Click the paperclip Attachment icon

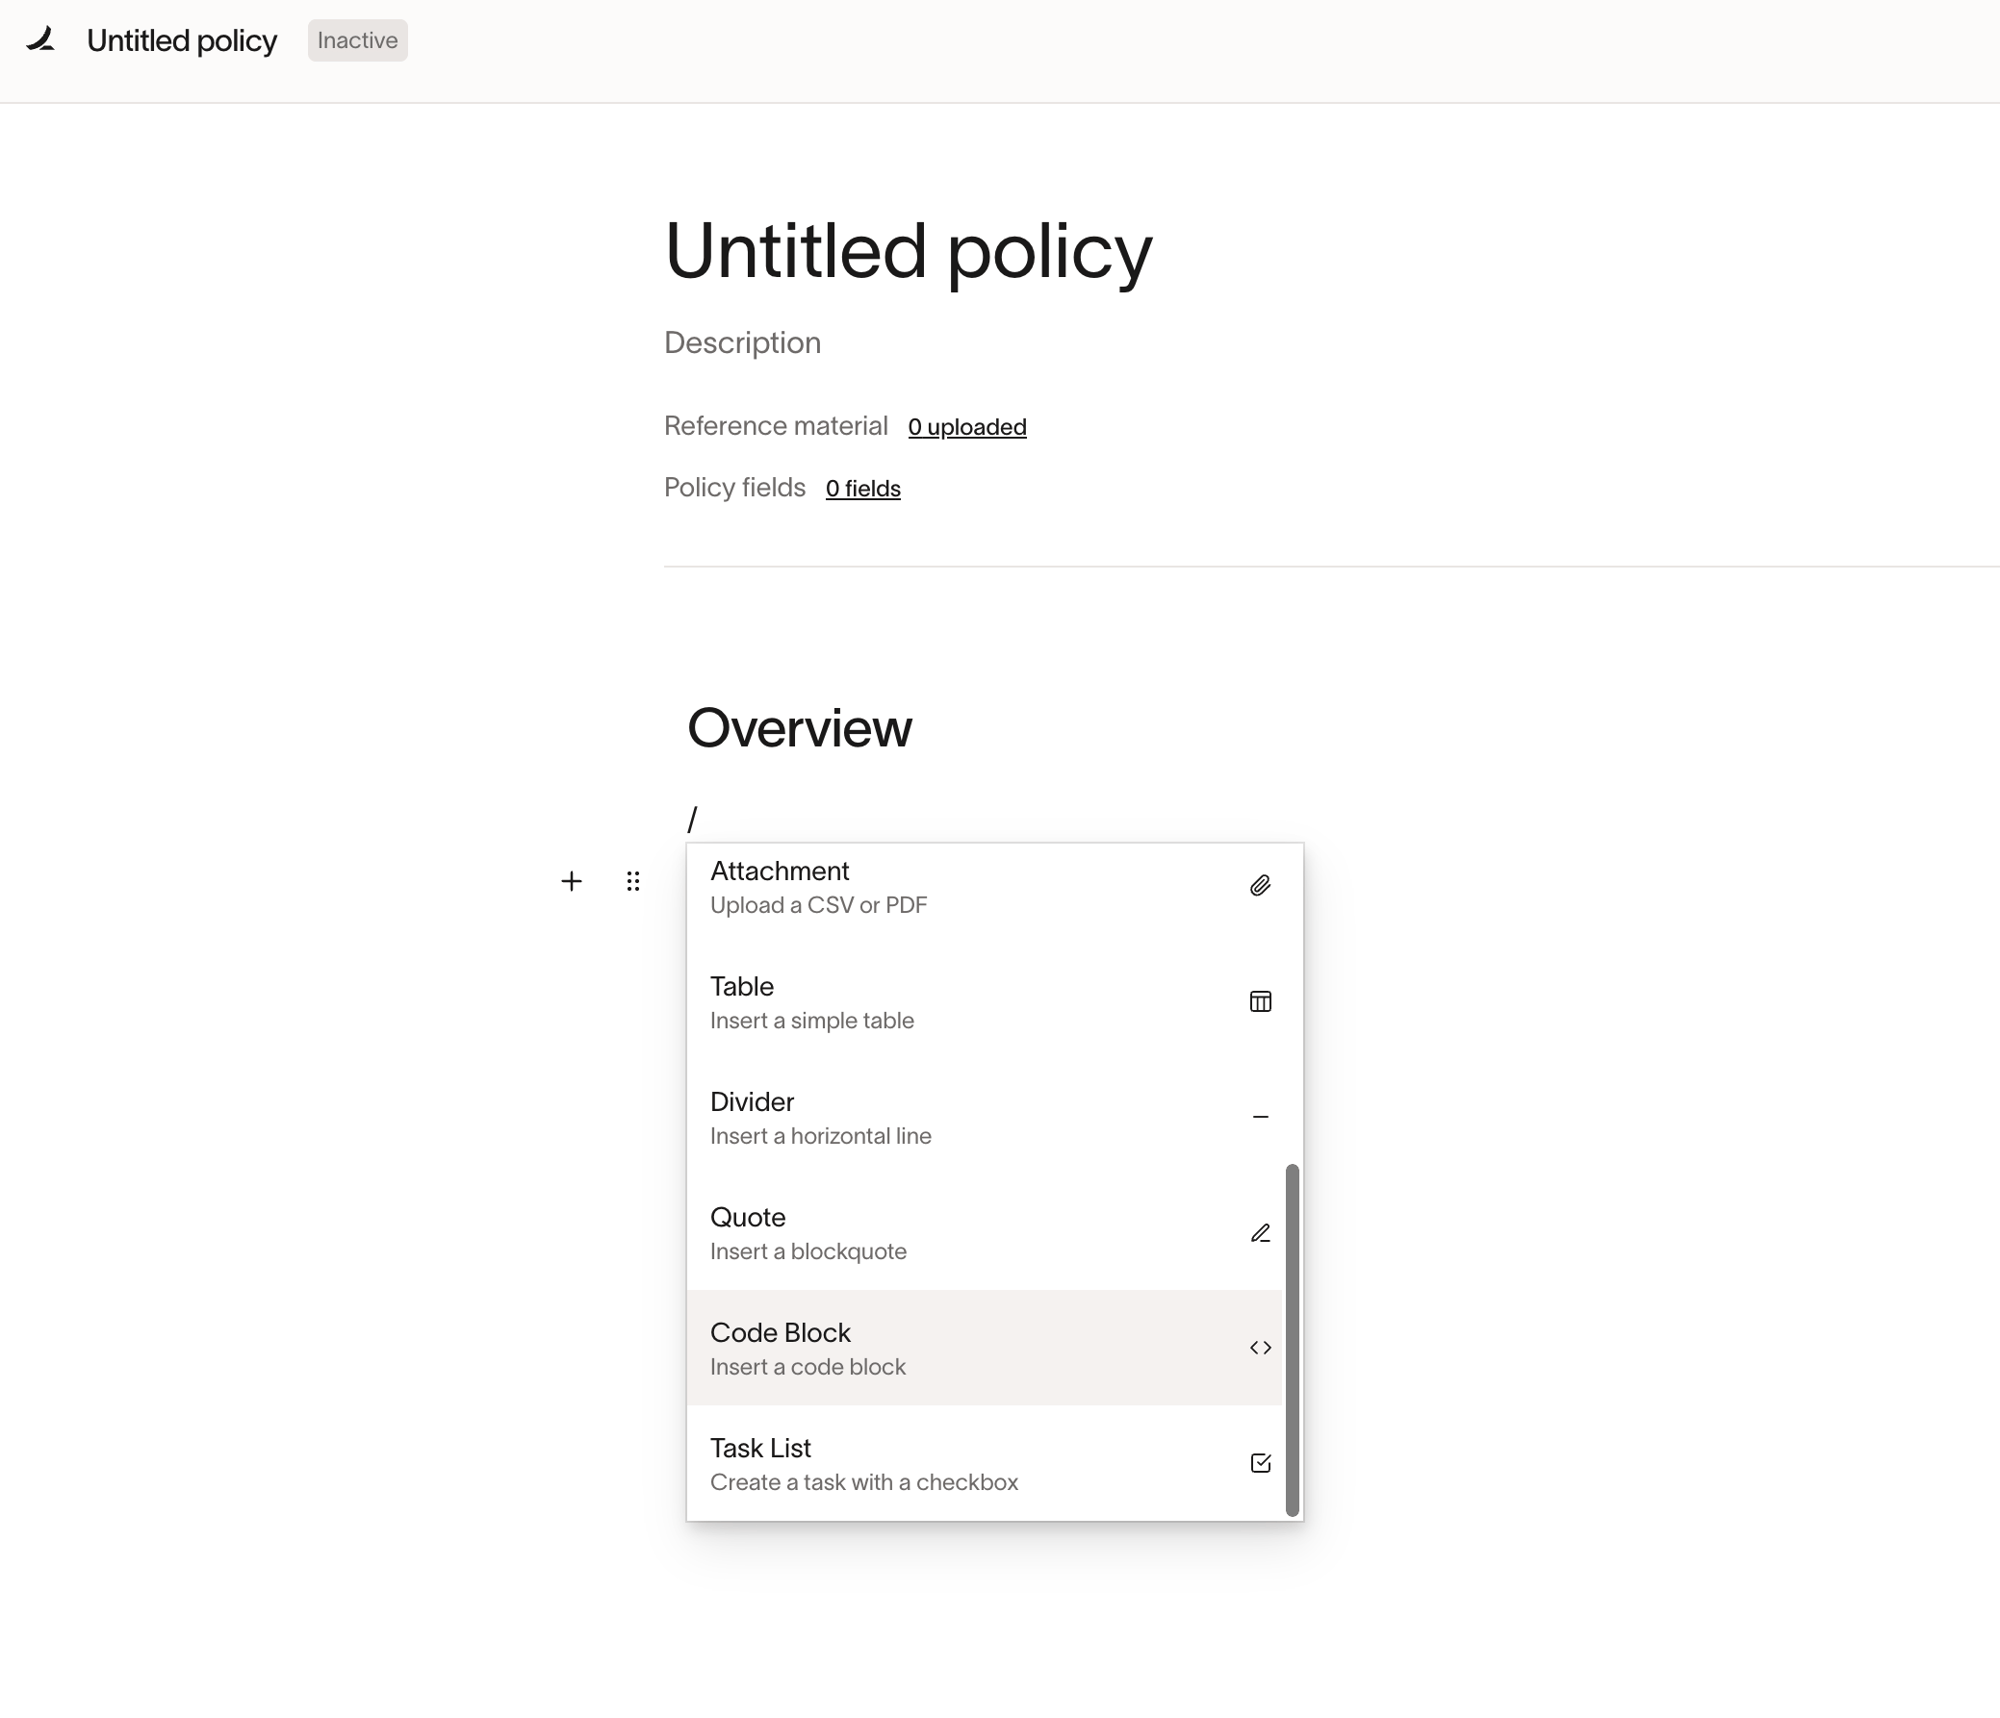coord(1260,886)
